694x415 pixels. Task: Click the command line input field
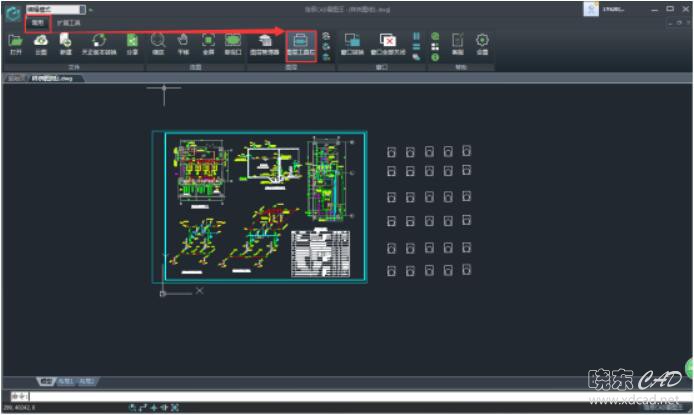[300, 397]
